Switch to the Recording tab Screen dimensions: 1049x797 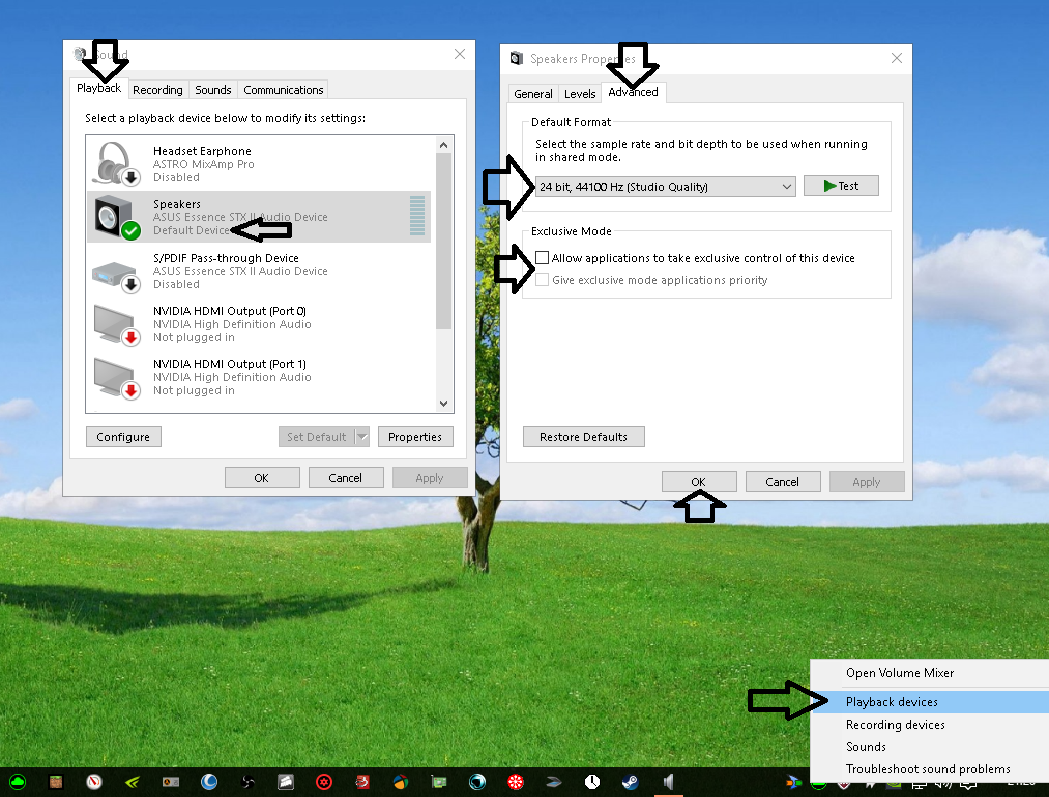pyautogui.click(x=158, y=90)
